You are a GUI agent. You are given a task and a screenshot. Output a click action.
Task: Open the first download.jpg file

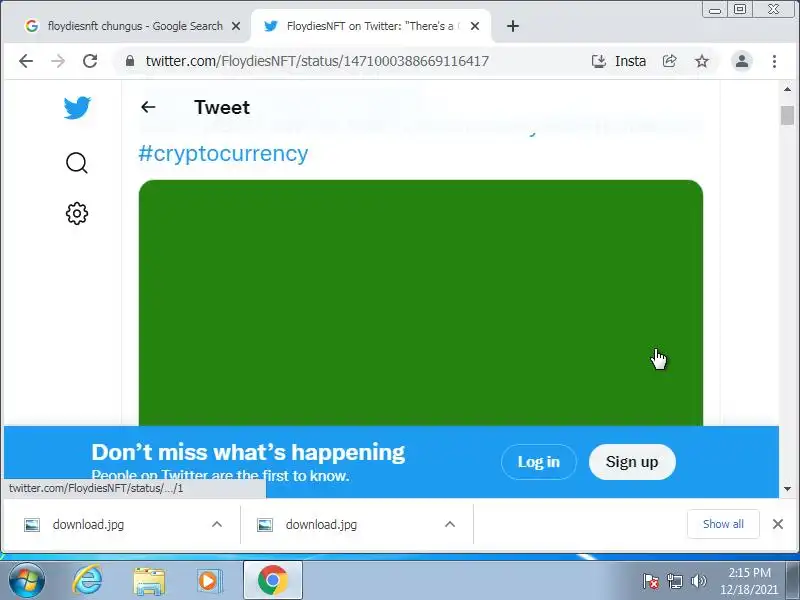88,524
